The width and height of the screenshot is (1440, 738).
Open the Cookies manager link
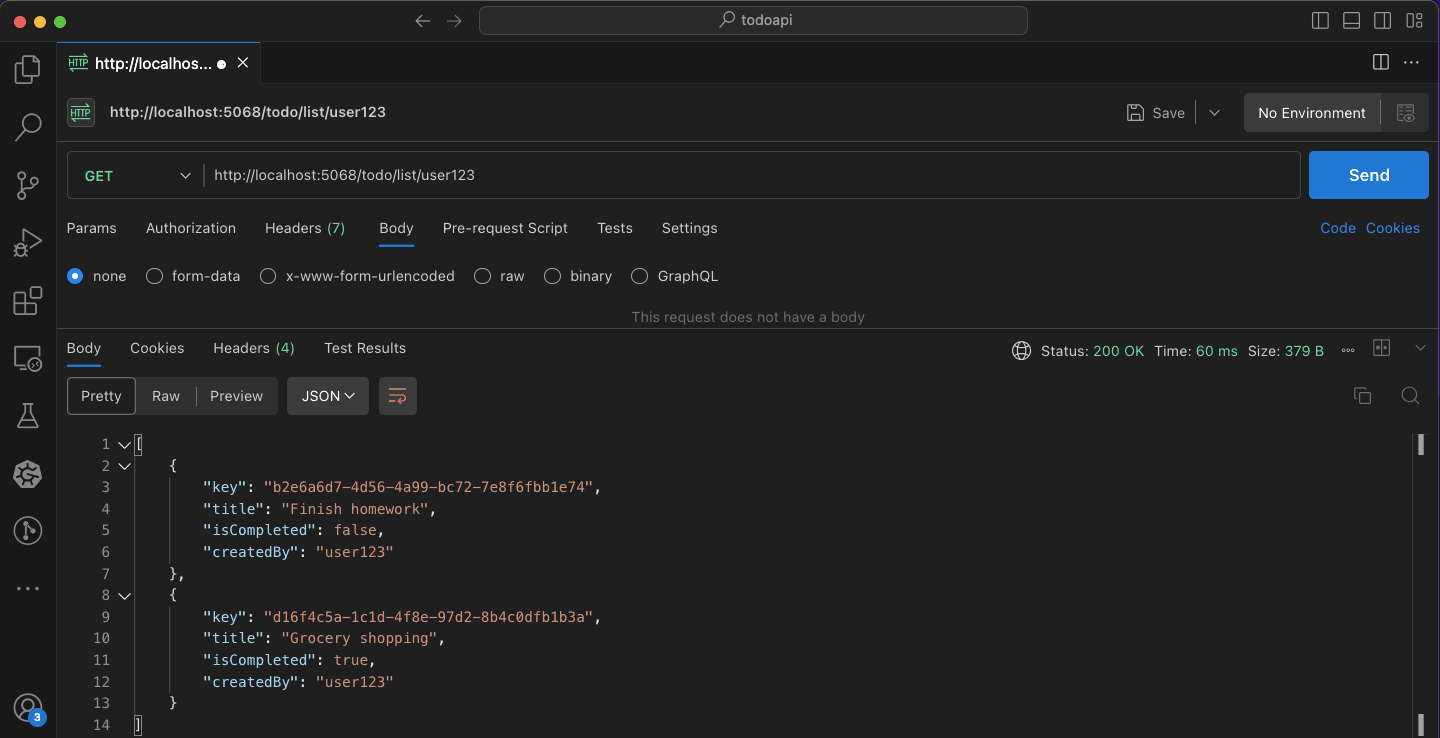click(1393, 228)
